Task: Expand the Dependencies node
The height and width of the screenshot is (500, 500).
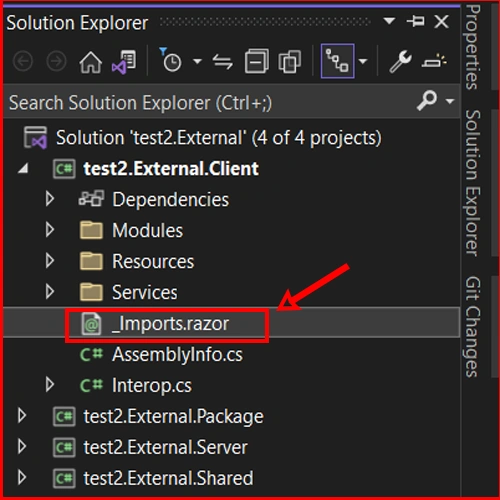Action: tap(50, 199)
